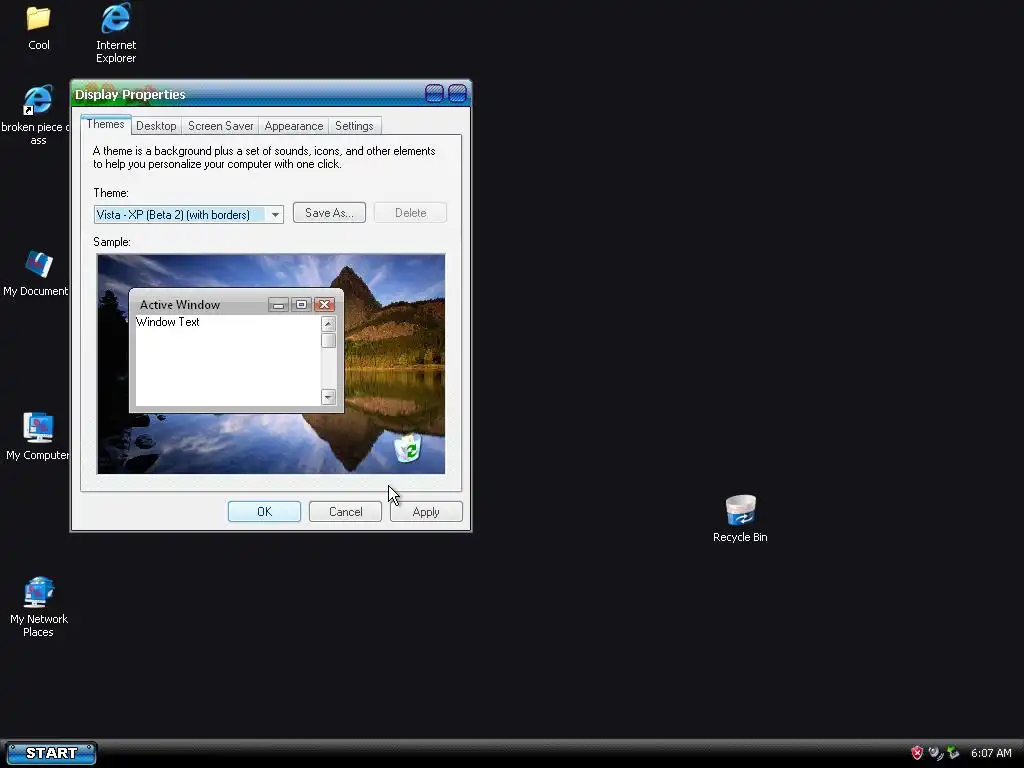Click the volume/device icon in system tray
This screenshot has height=768, width=1024.
[x=936, y=753]
